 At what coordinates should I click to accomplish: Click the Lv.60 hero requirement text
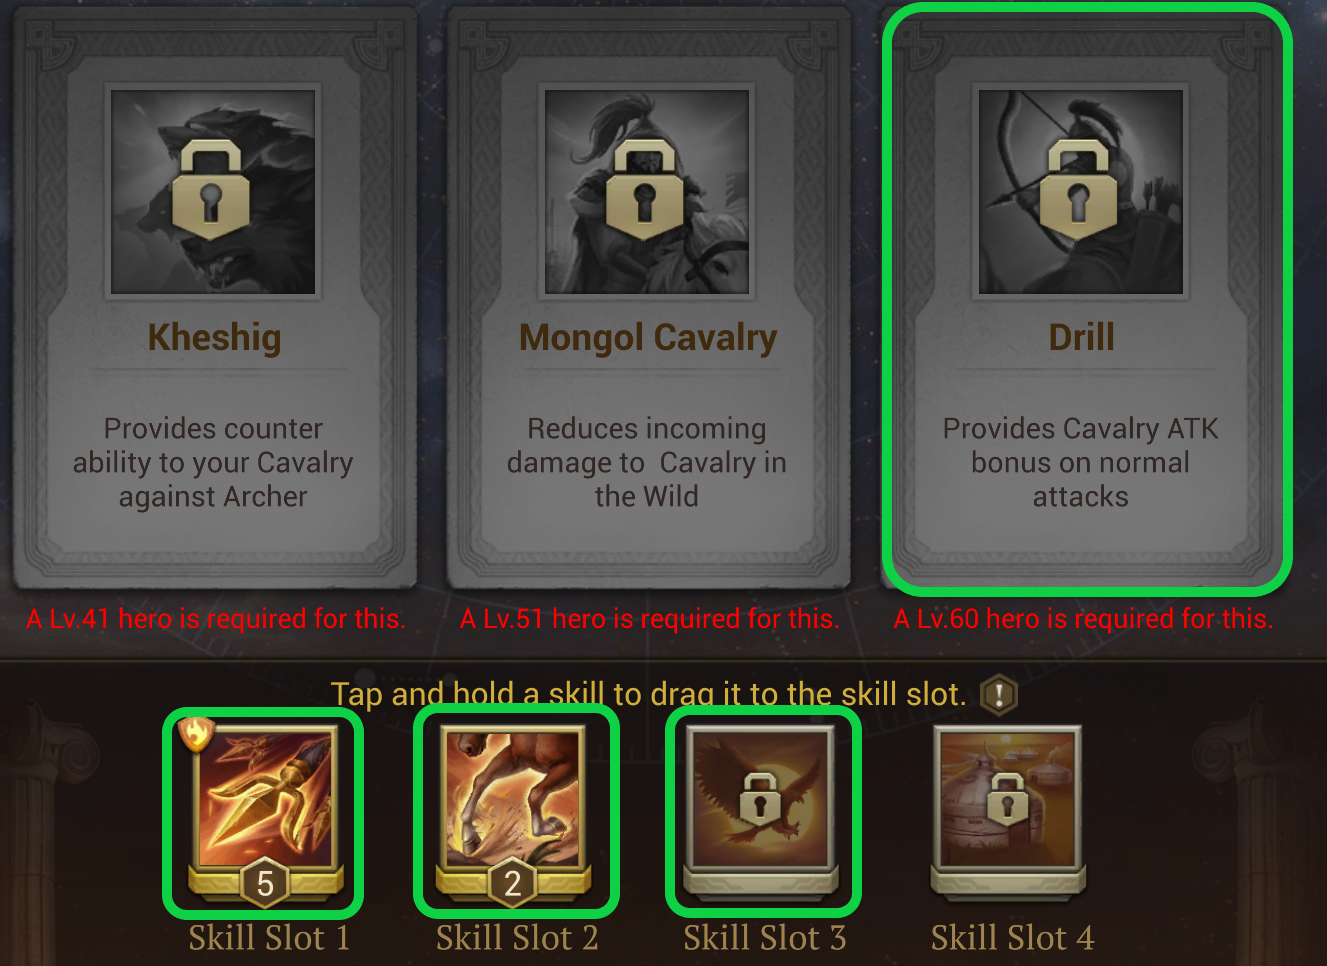[x=1083, y=619]
